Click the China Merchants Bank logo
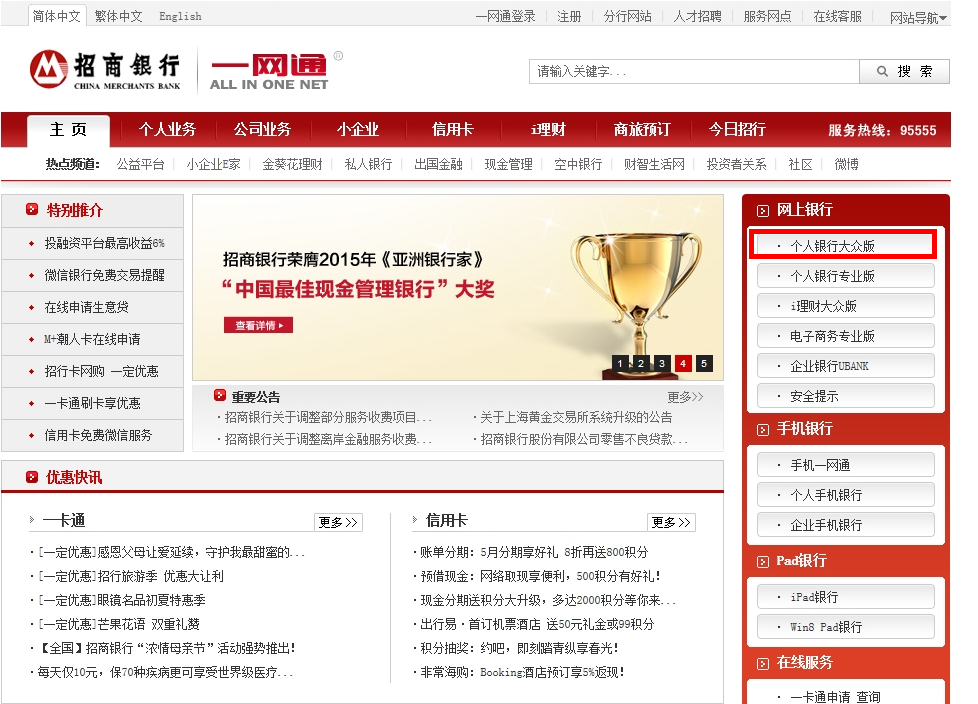This screenshot has height=704, width=978. 105,70
